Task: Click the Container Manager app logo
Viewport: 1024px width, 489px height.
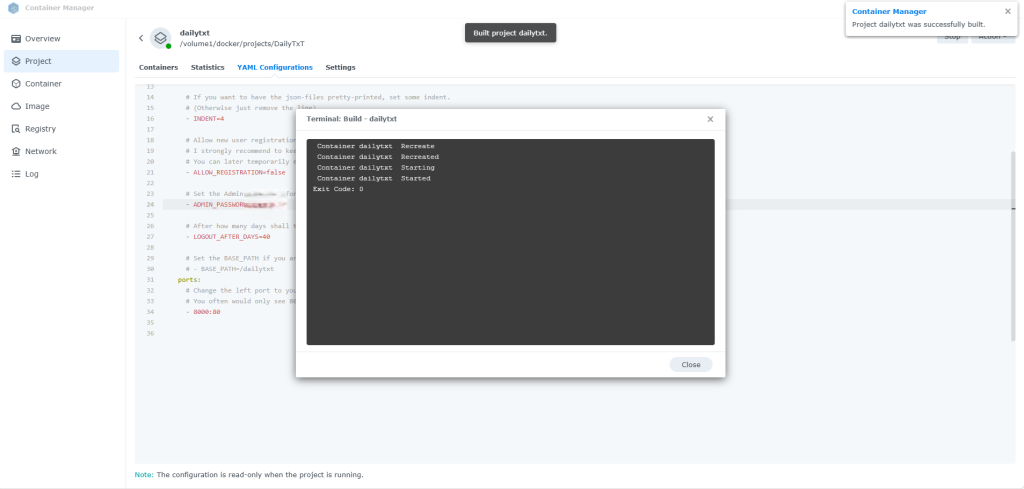Action: coord(12,8)
